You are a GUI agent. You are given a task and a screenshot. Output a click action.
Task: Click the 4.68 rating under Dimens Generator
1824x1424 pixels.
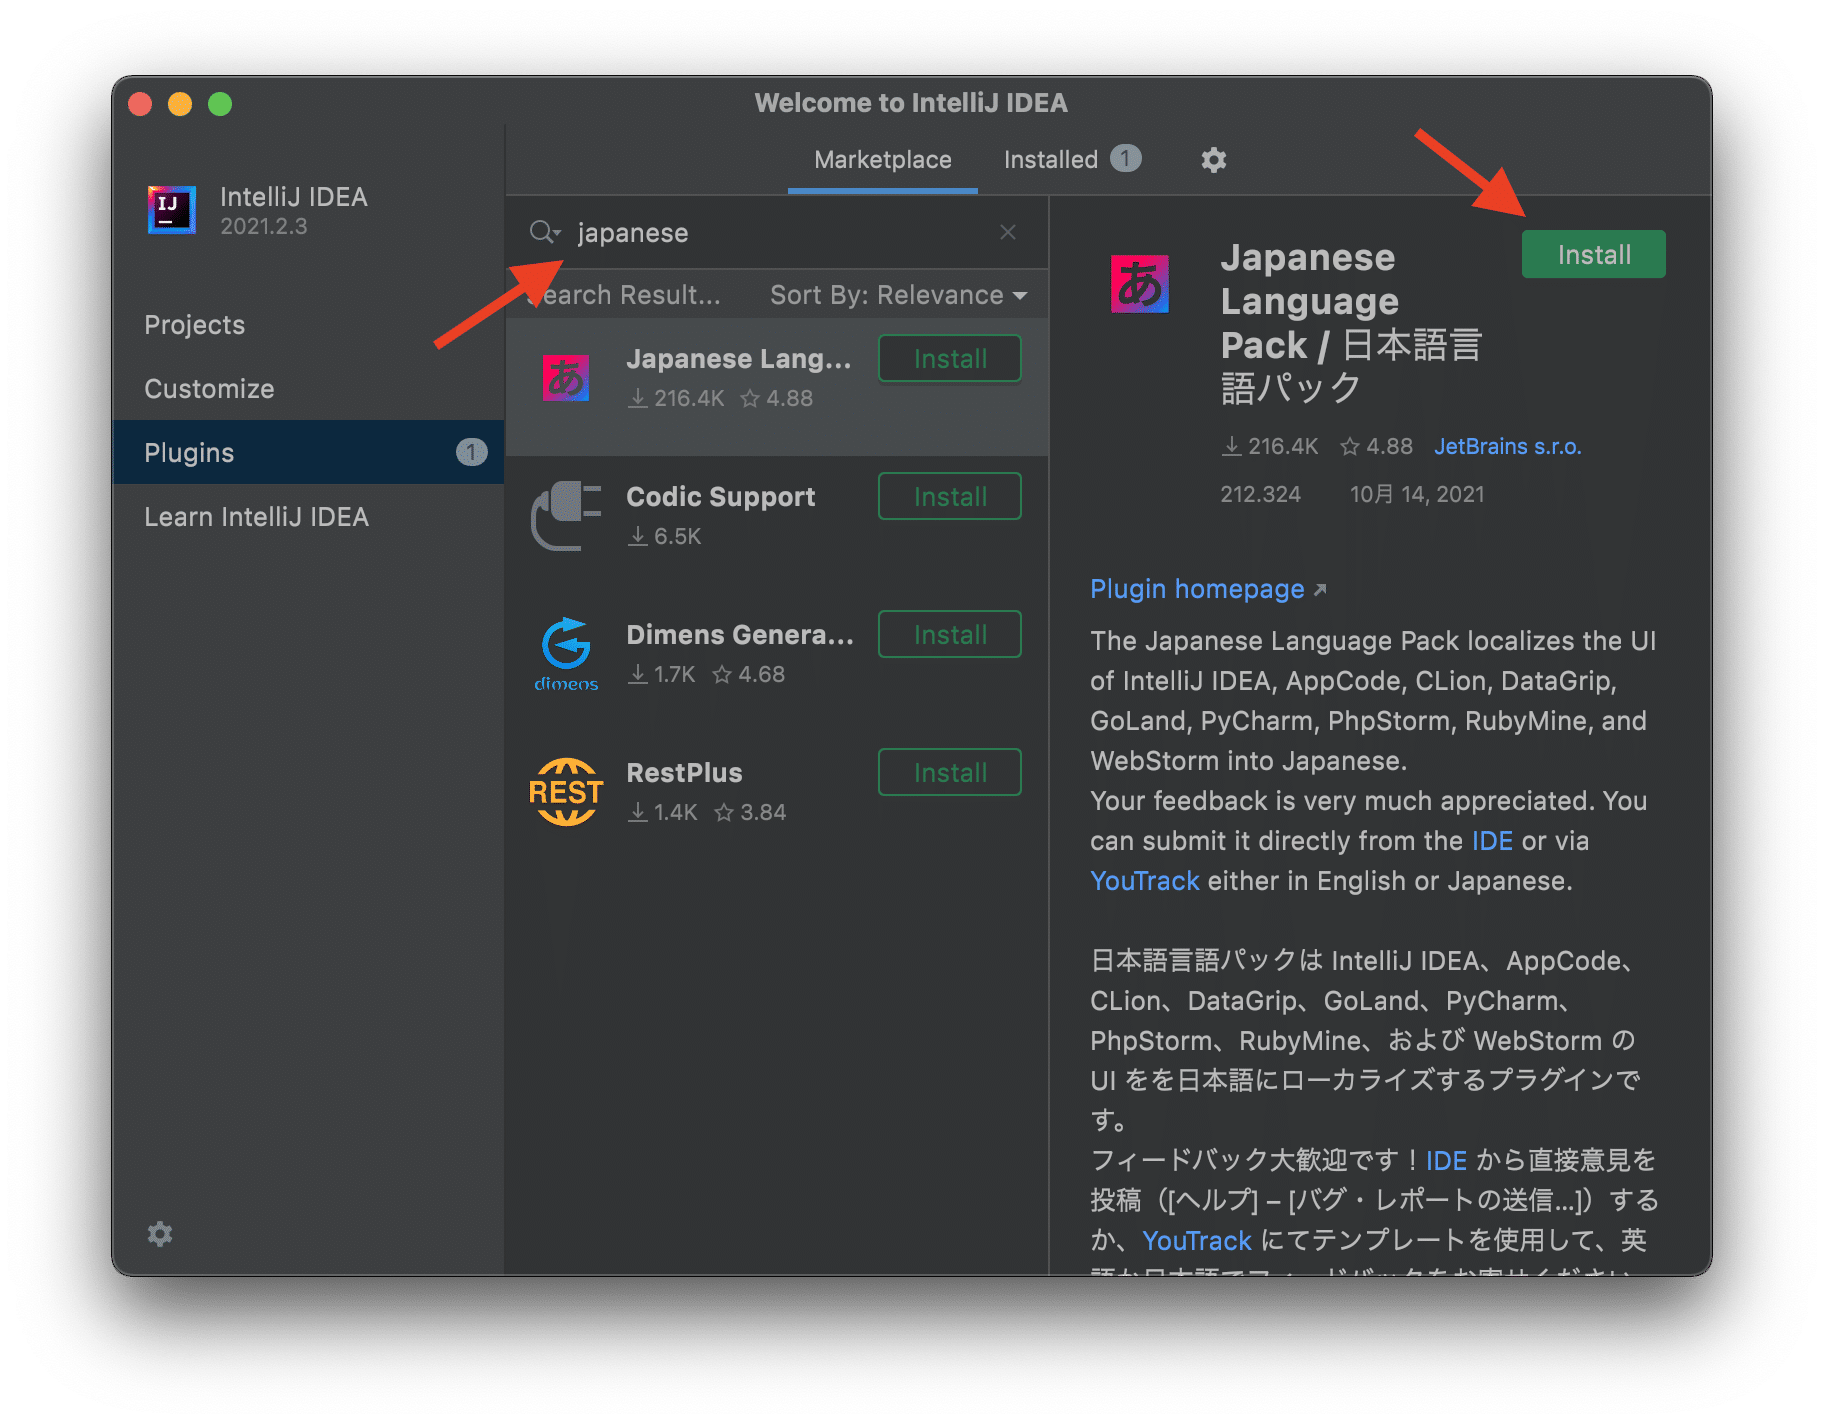(749, 674)
